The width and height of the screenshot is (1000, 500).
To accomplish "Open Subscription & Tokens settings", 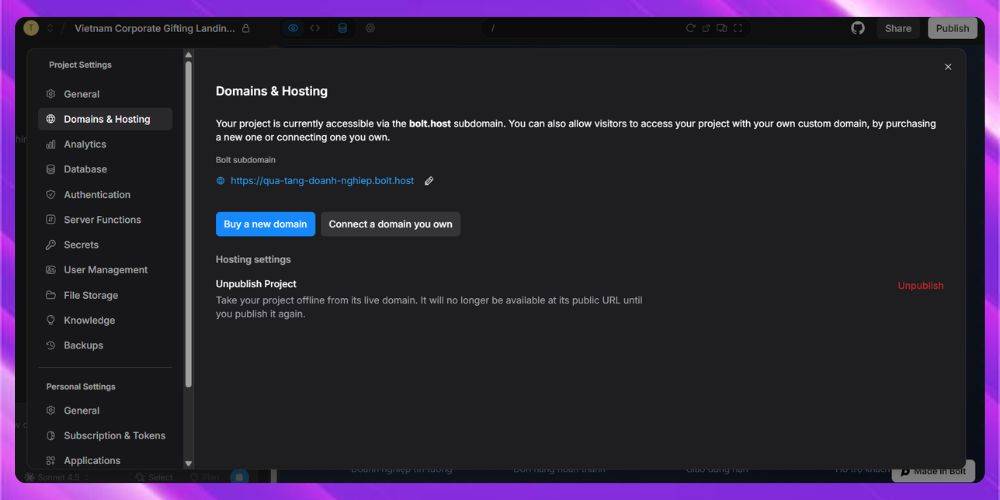I will coord(114,436).
